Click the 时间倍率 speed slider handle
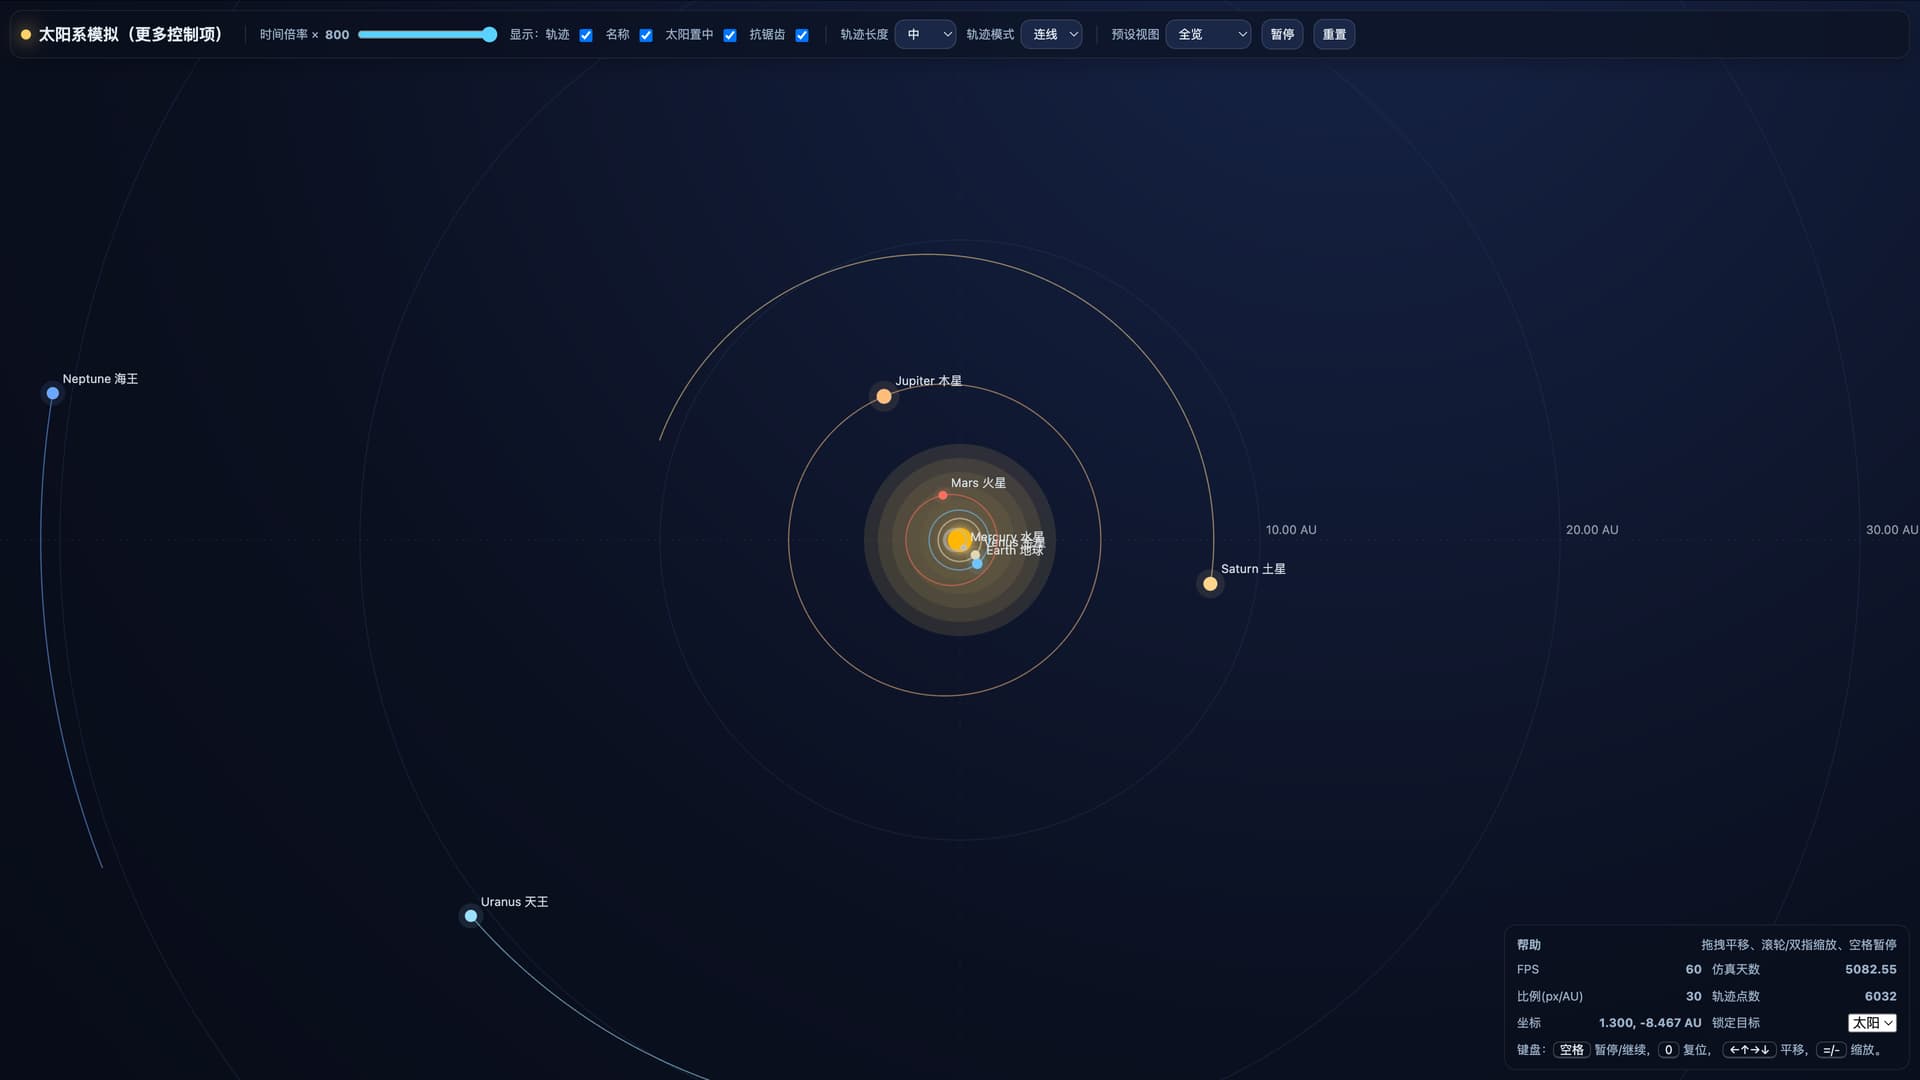Screen dimensions: 1920x1080 tap(489, 34)
